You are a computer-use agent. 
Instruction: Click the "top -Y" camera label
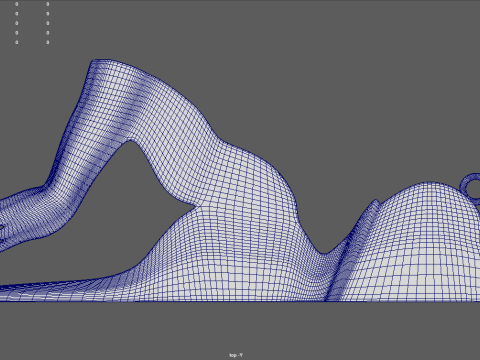pos(236,355)
